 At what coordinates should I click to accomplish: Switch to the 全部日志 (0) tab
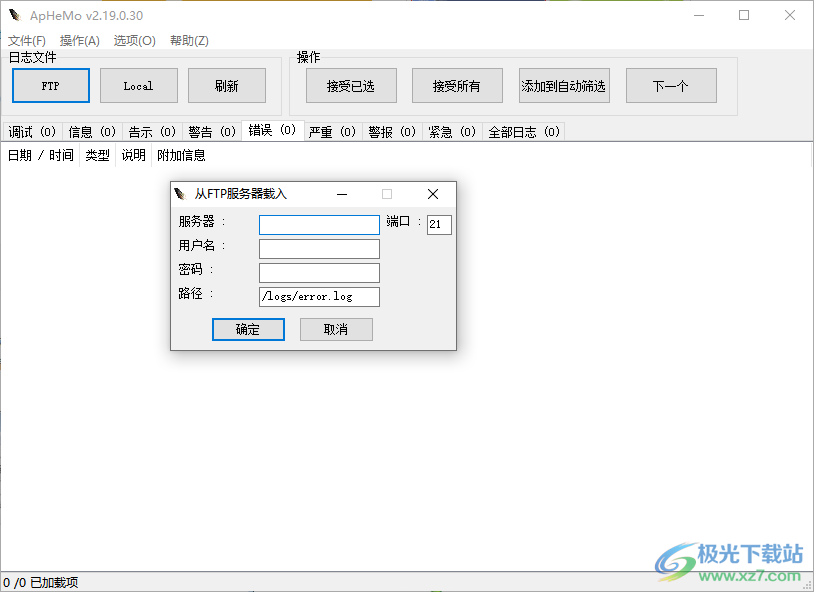pyautogui.click(x=524, y=132)
